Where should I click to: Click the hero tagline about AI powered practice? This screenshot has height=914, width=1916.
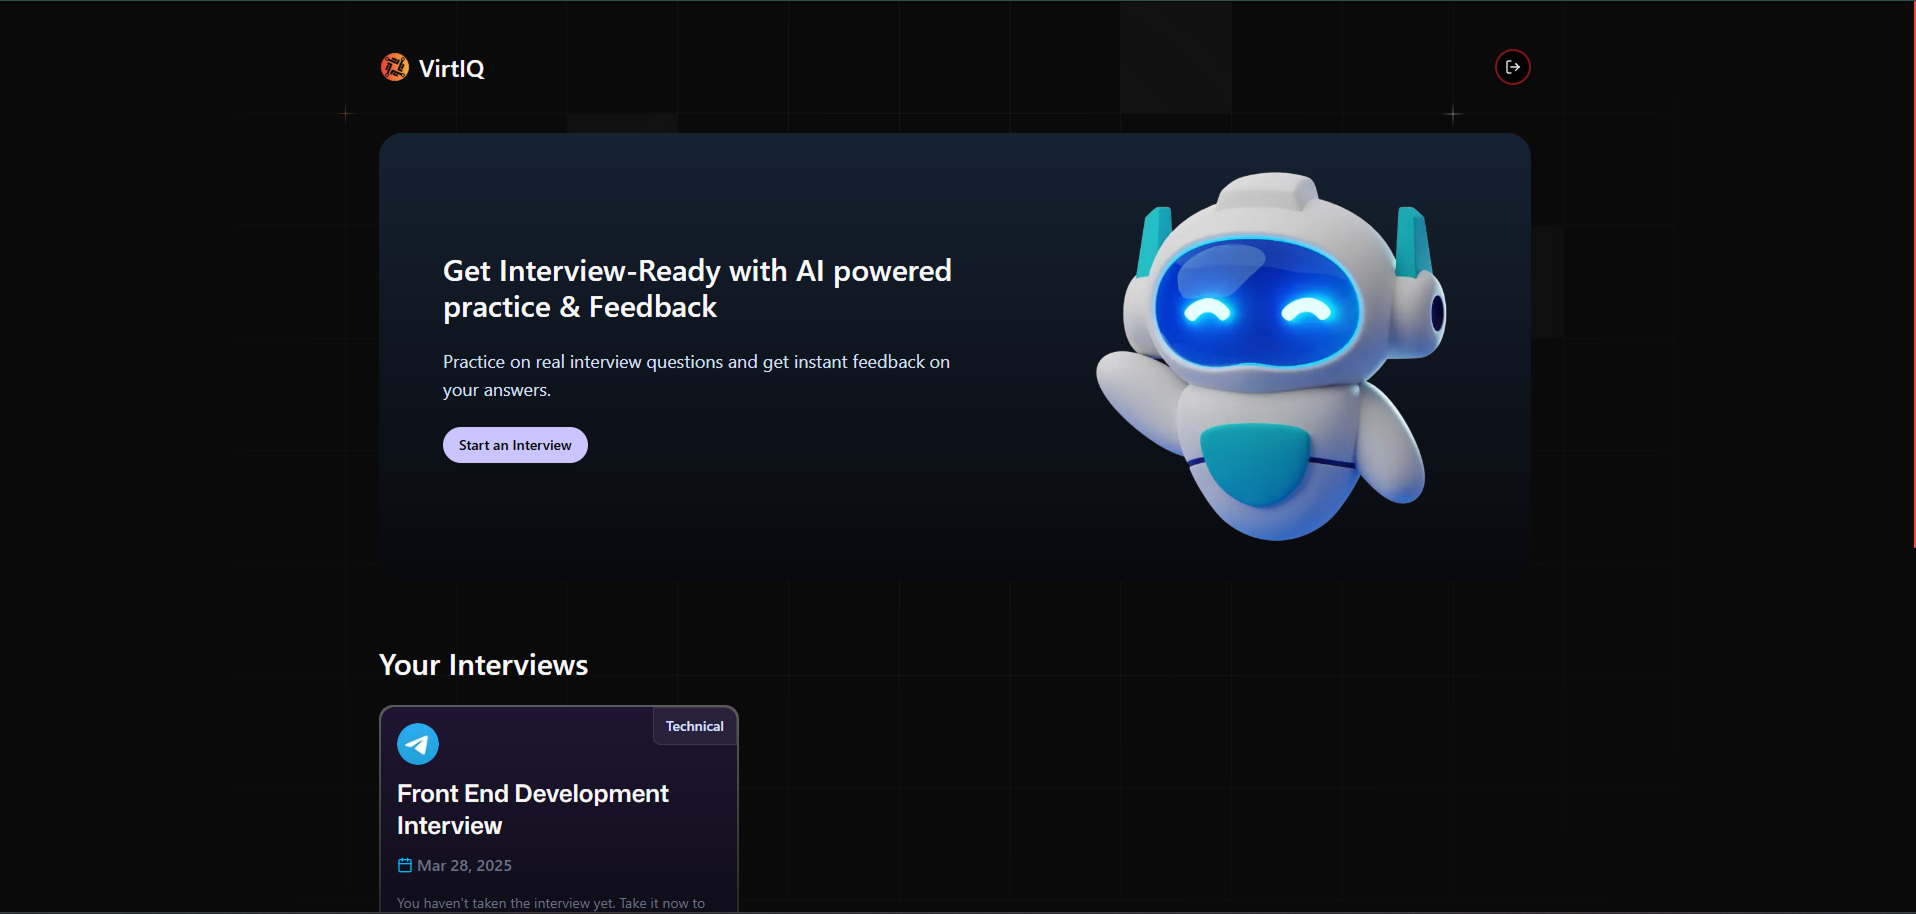tap(697, 288)
